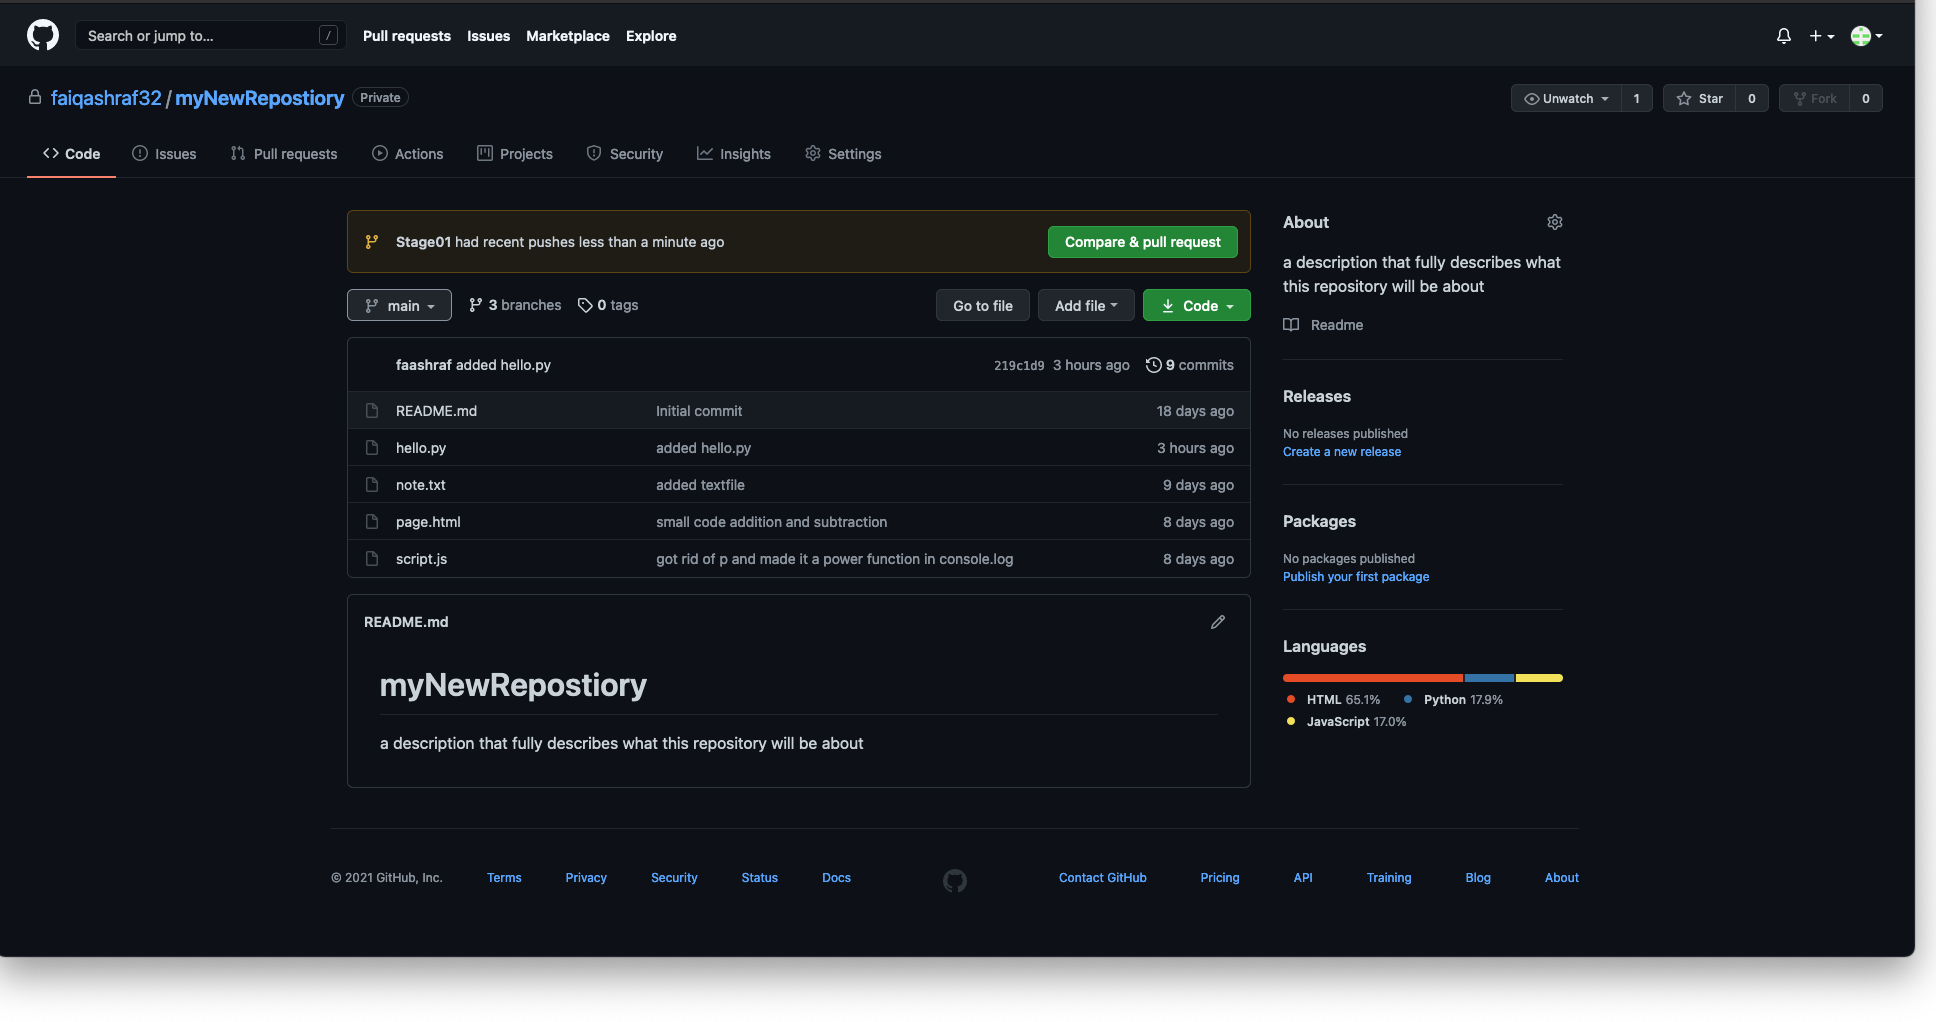
Task: Click the 'got rid of p' commit message
Action: (x=835, y=559)
